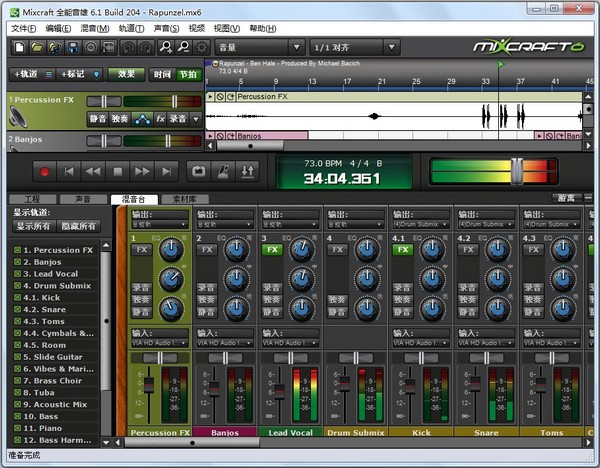600x468 pixels.
Task: Toggle automation icon on Percussion FX track
Action: tap(142, 119)
